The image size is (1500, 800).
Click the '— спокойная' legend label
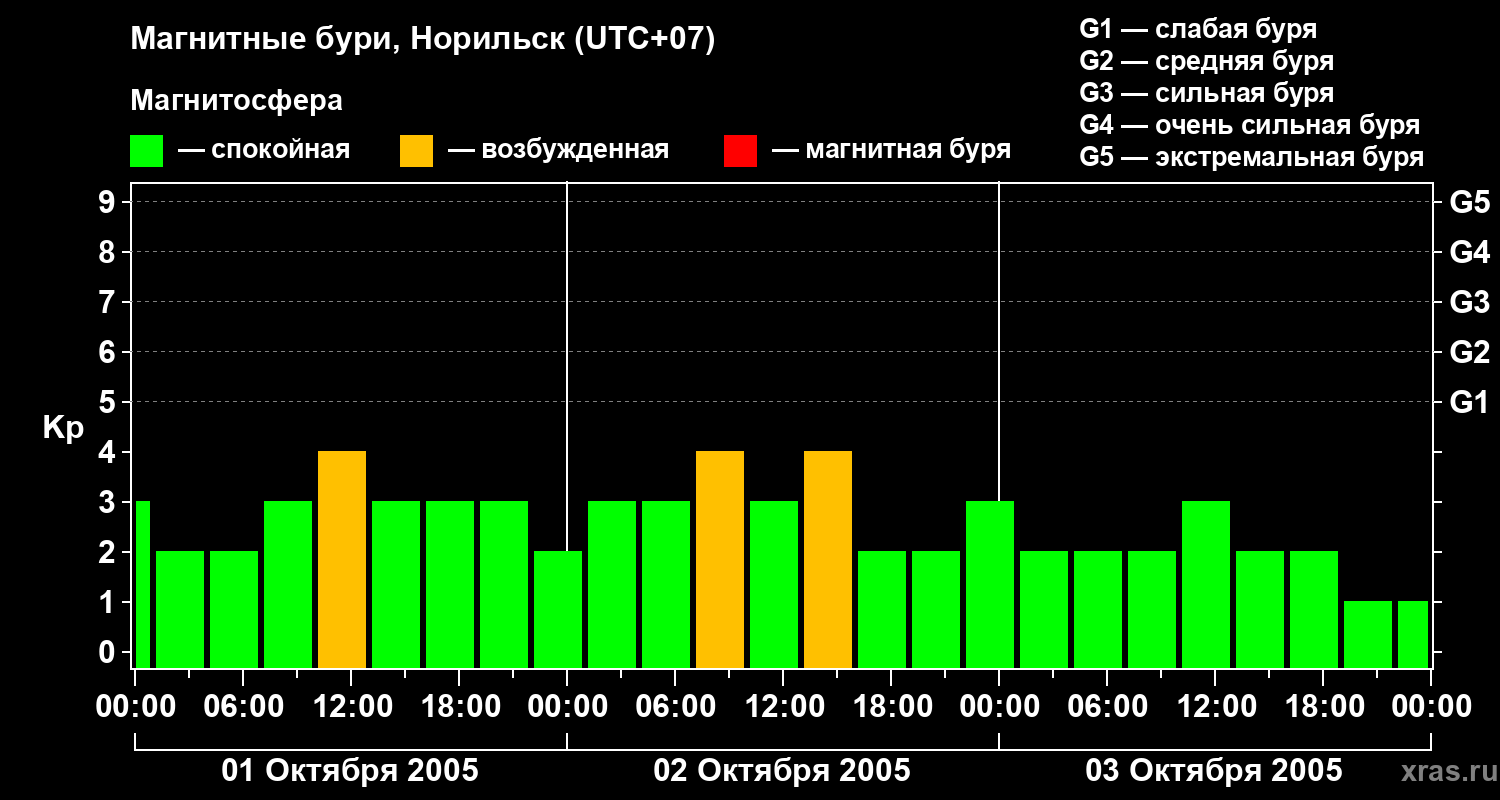(x=264, y=150)
